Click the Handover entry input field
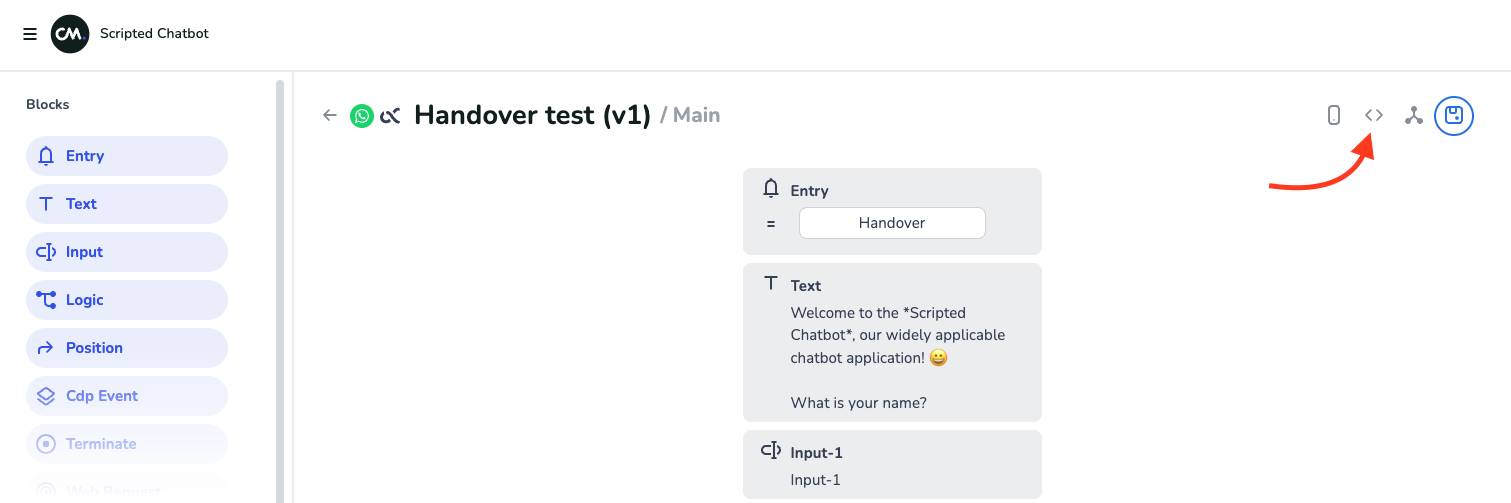 892,223
